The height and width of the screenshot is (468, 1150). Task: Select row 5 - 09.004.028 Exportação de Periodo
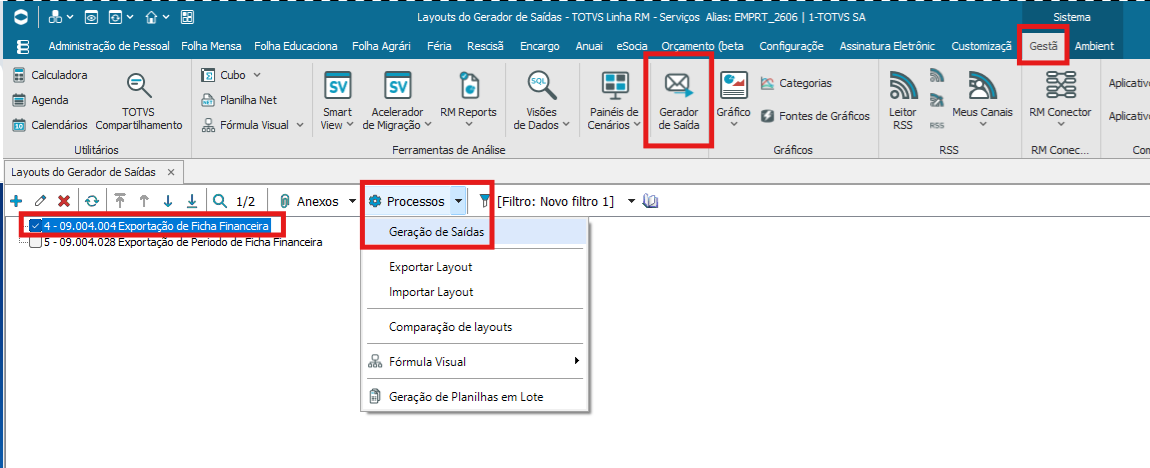tap(183, 242)
